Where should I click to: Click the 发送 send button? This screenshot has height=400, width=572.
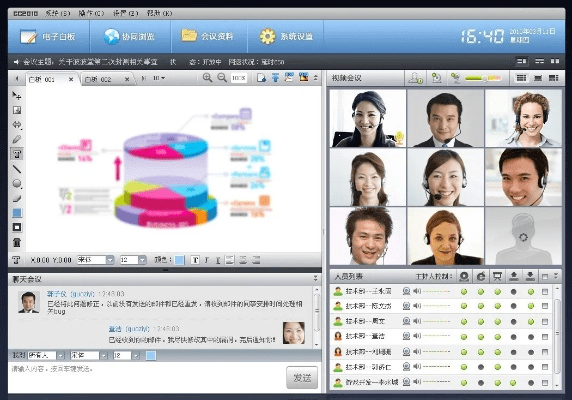click(x=302, y=377)
